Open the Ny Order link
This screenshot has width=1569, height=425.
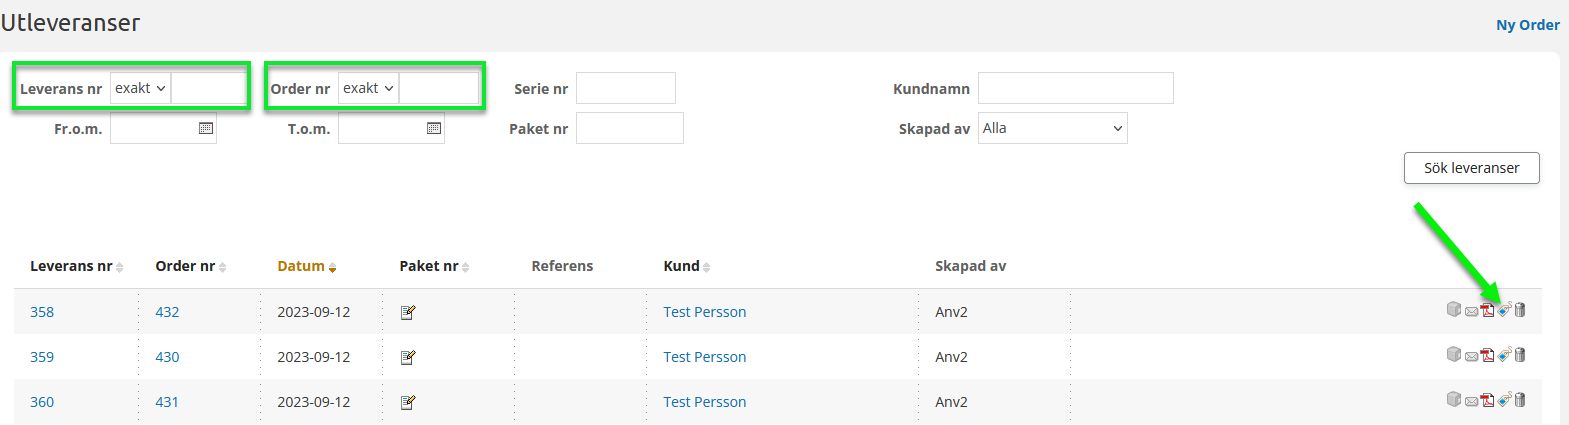point(1527,25)
